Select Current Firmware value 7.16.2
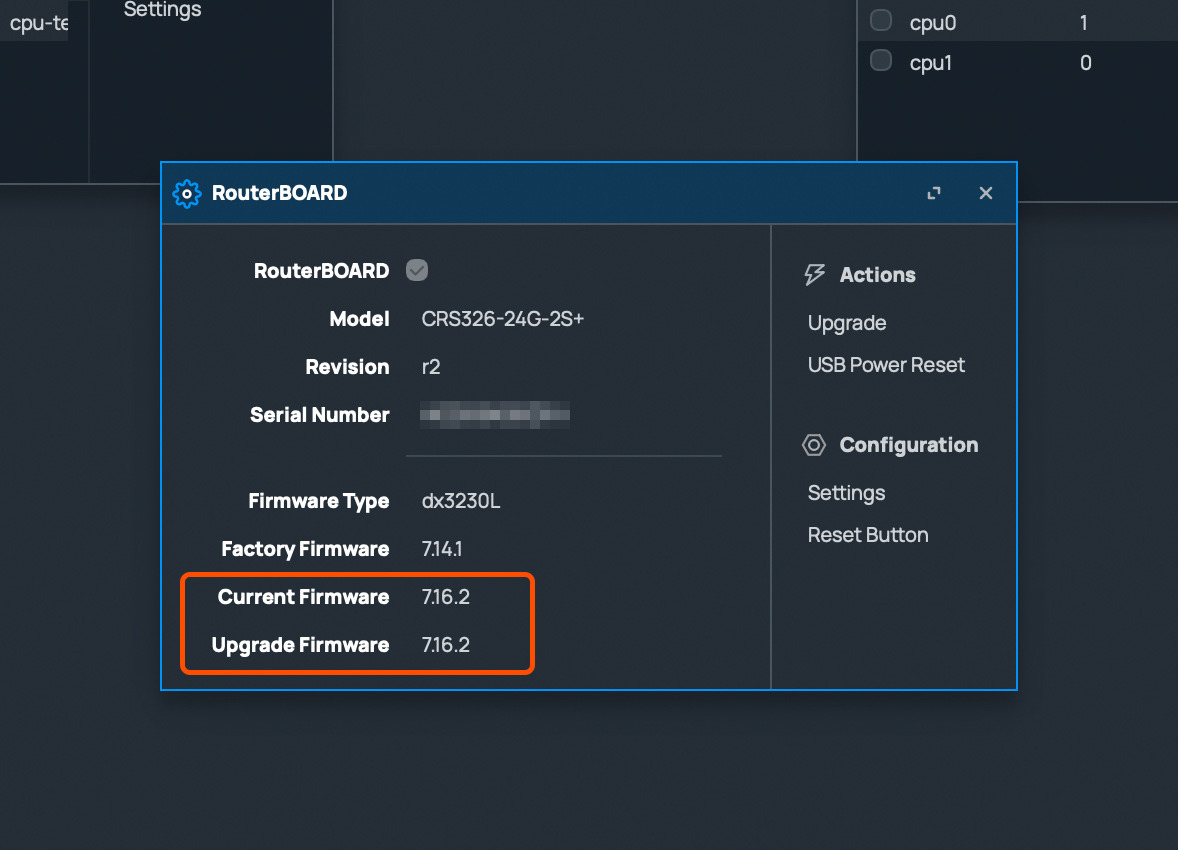 [x=446, y=597]
